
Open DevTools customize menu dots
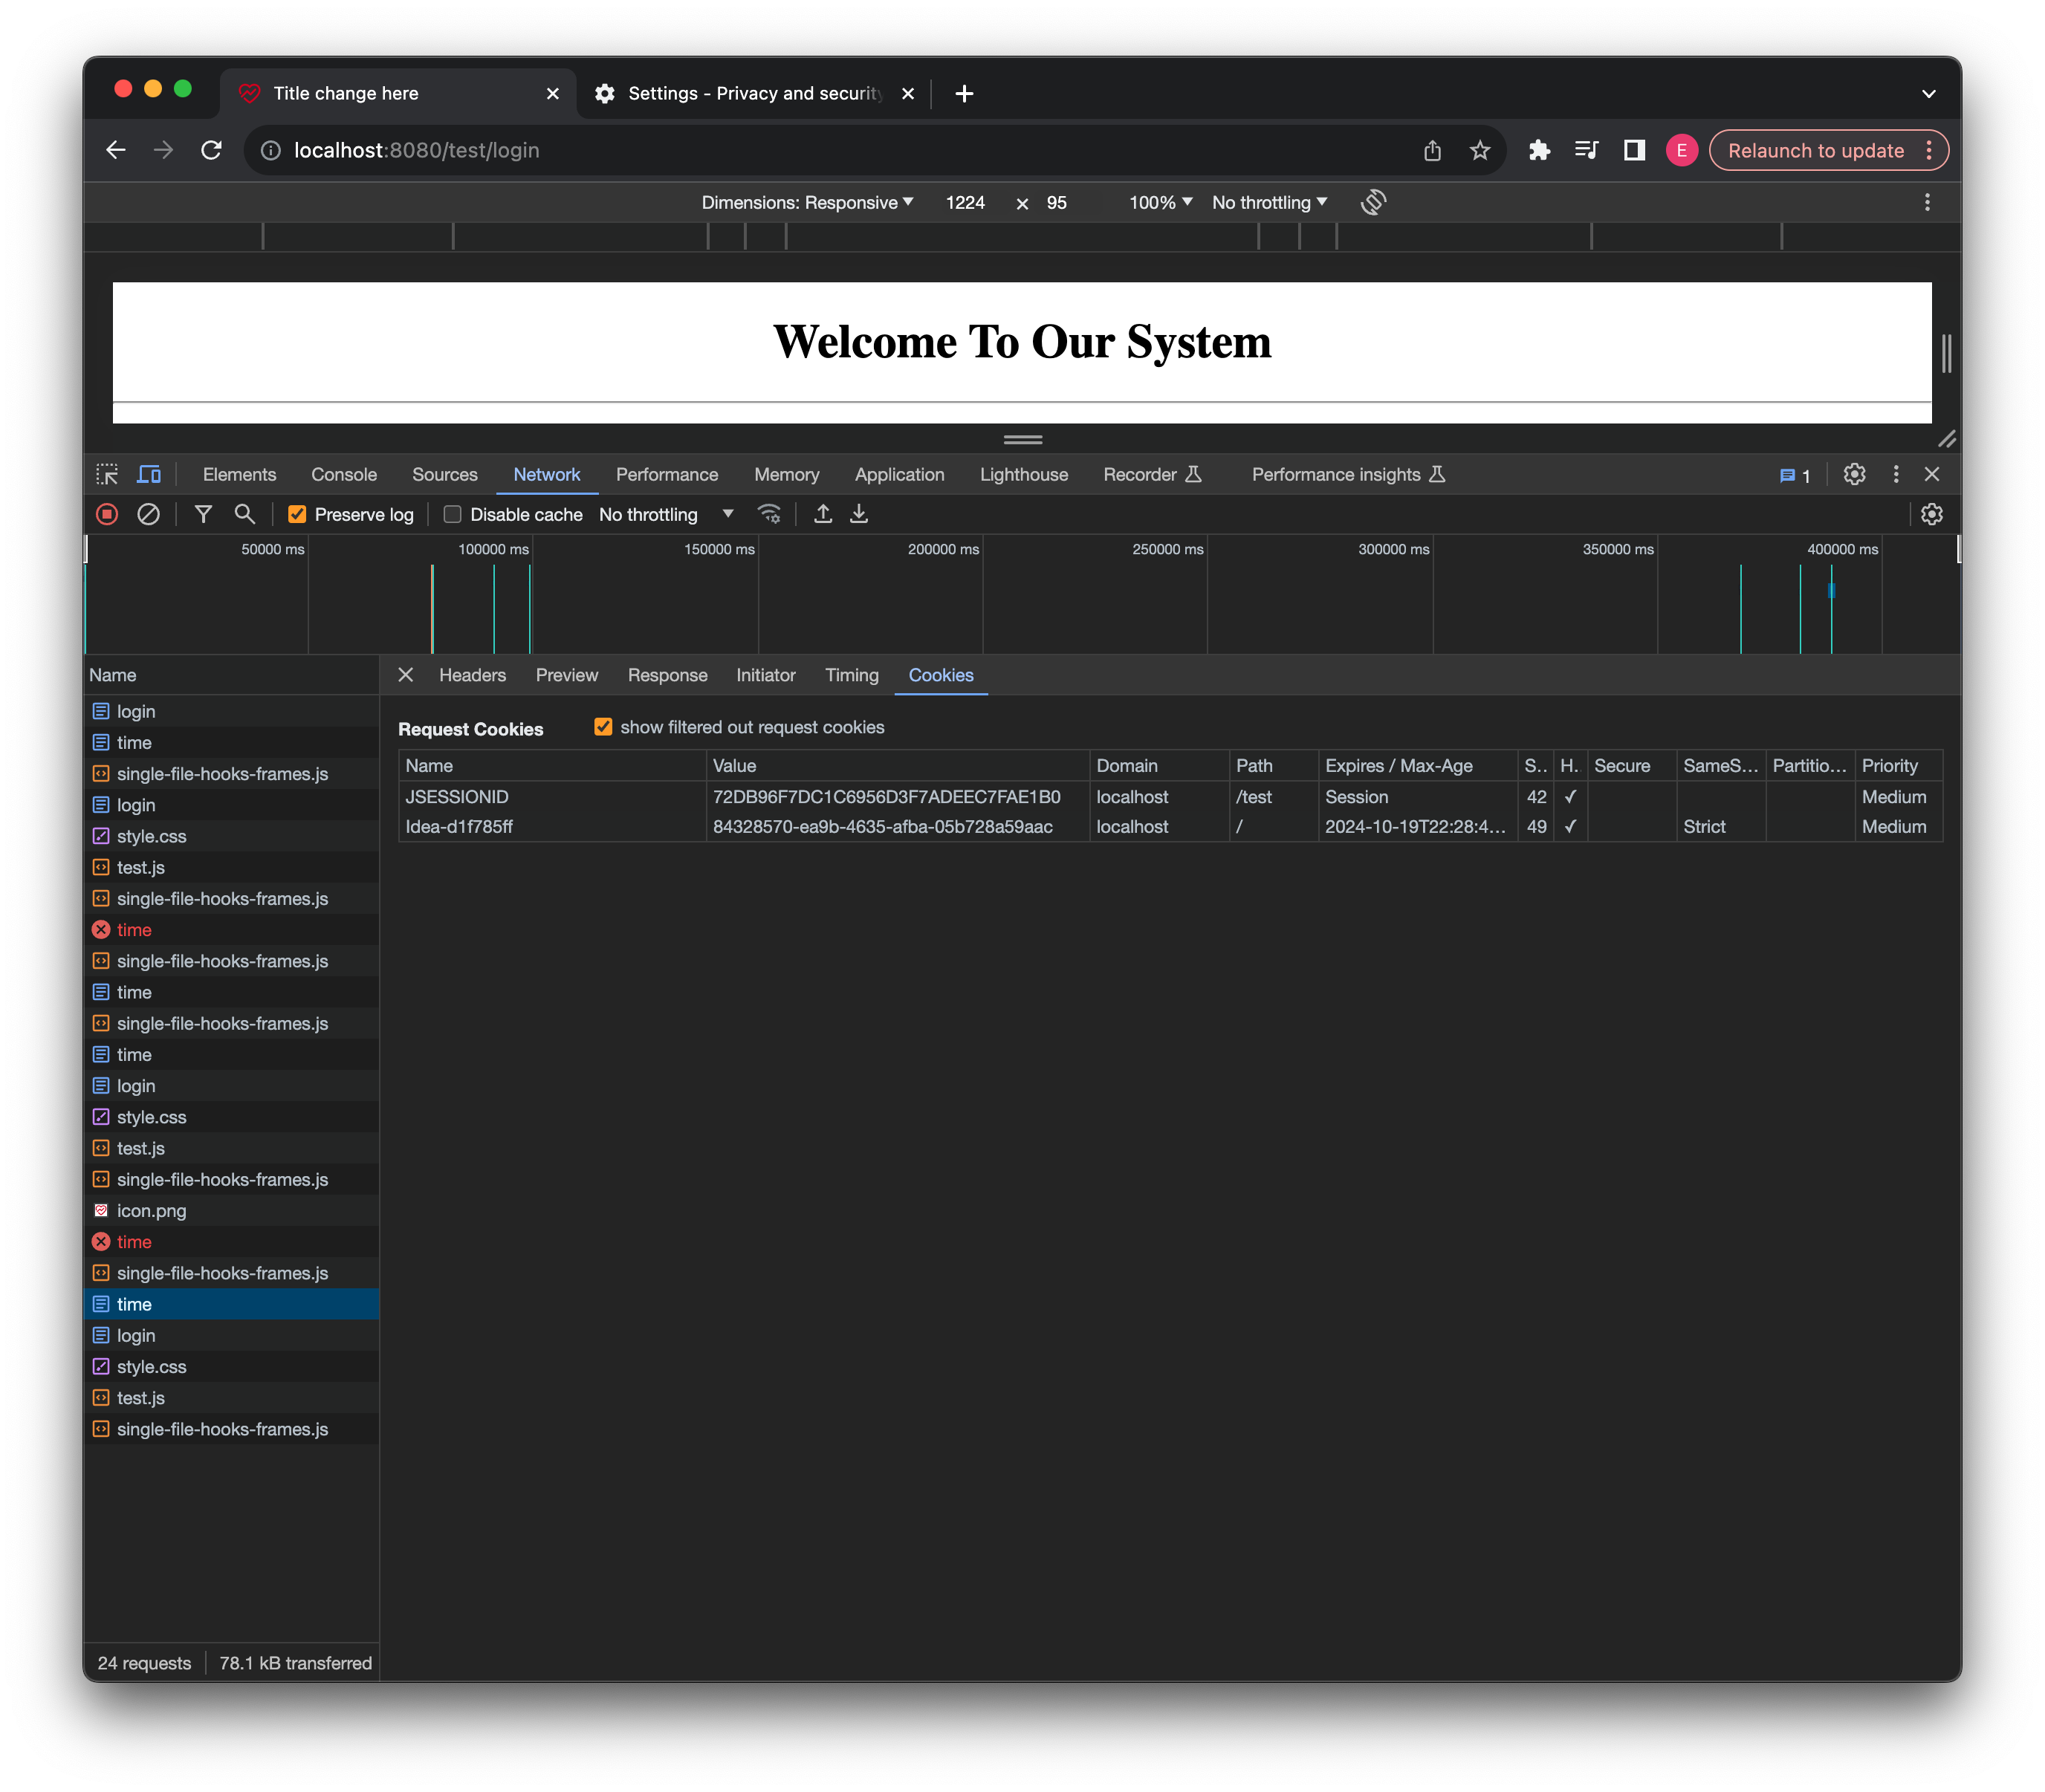pyautogui.click(x=1895, y=474)
